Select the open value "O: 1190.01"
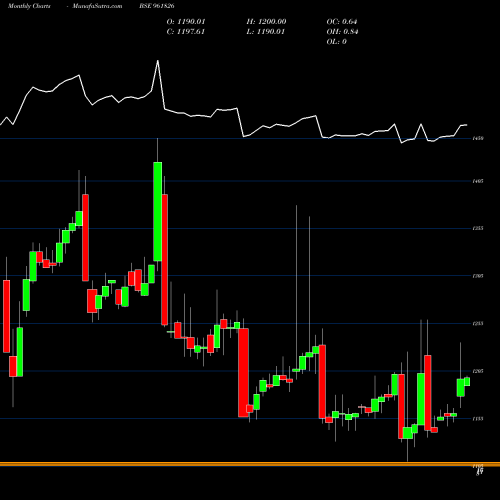This screenshot has height=500, width=500. tap(186, 22)
